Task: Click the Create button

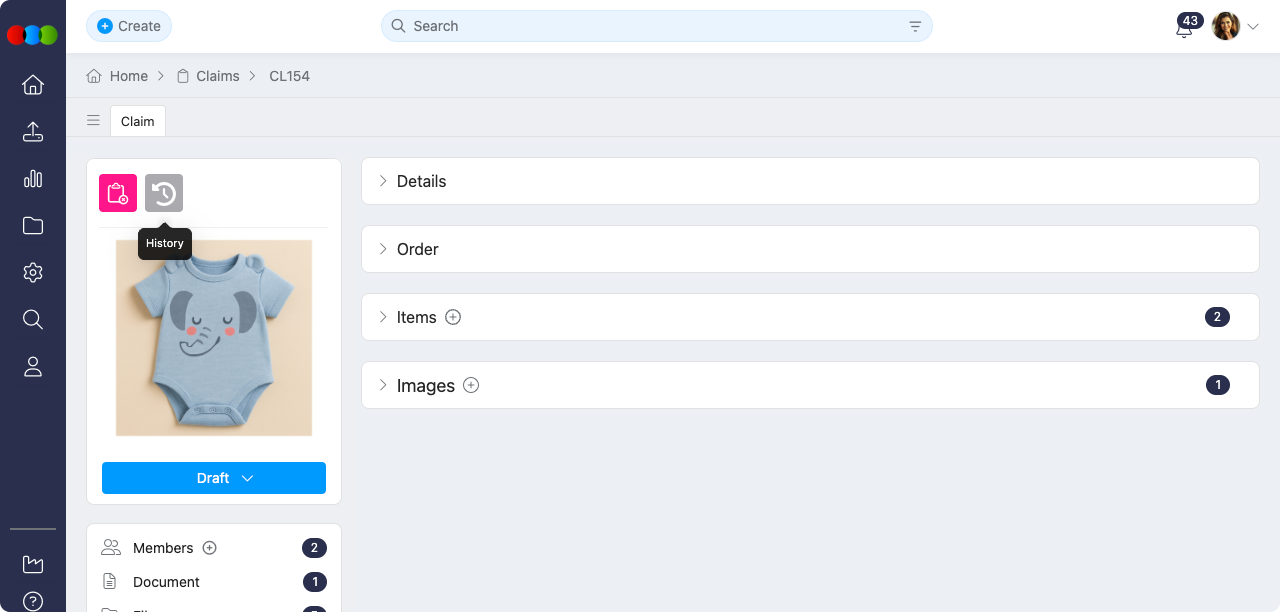Action: pyautogui.click(x=129, y=26)
